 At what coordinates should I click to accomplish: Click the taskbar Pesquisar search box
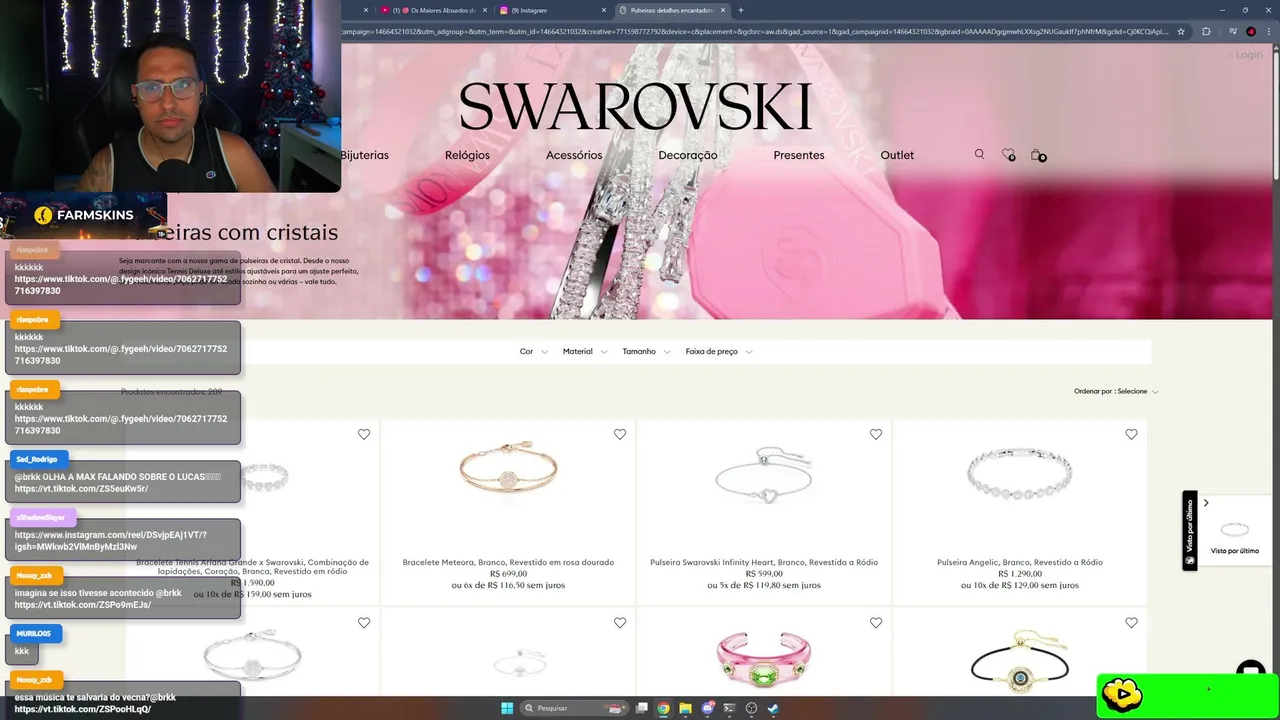[x=576, y=708]
